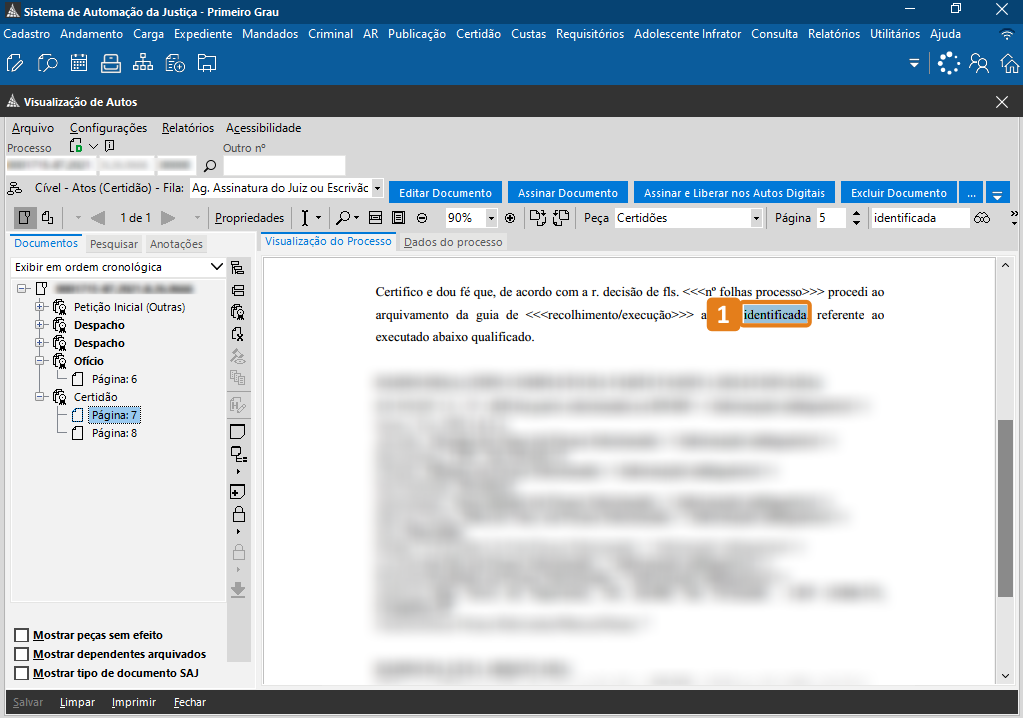Click Editar Documento button
The image size is (1023, 718).
tap(446, 193)
